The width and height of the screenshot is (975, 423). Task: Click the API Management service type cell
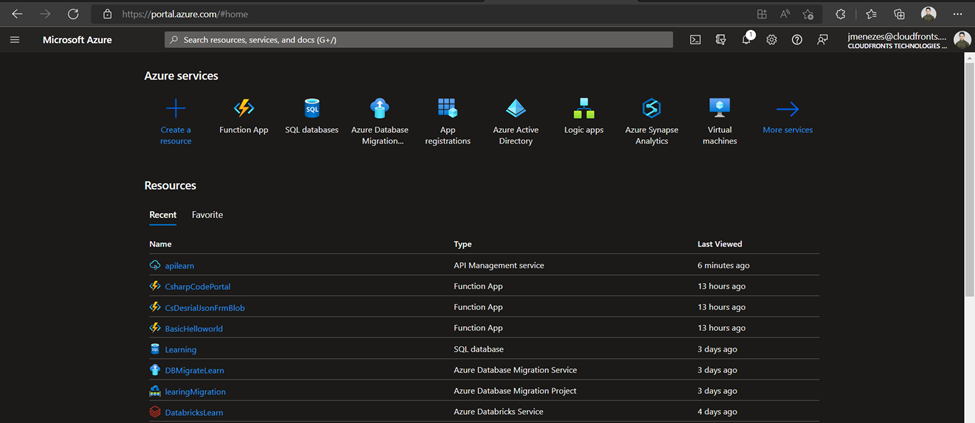click(x=499, y=265)
